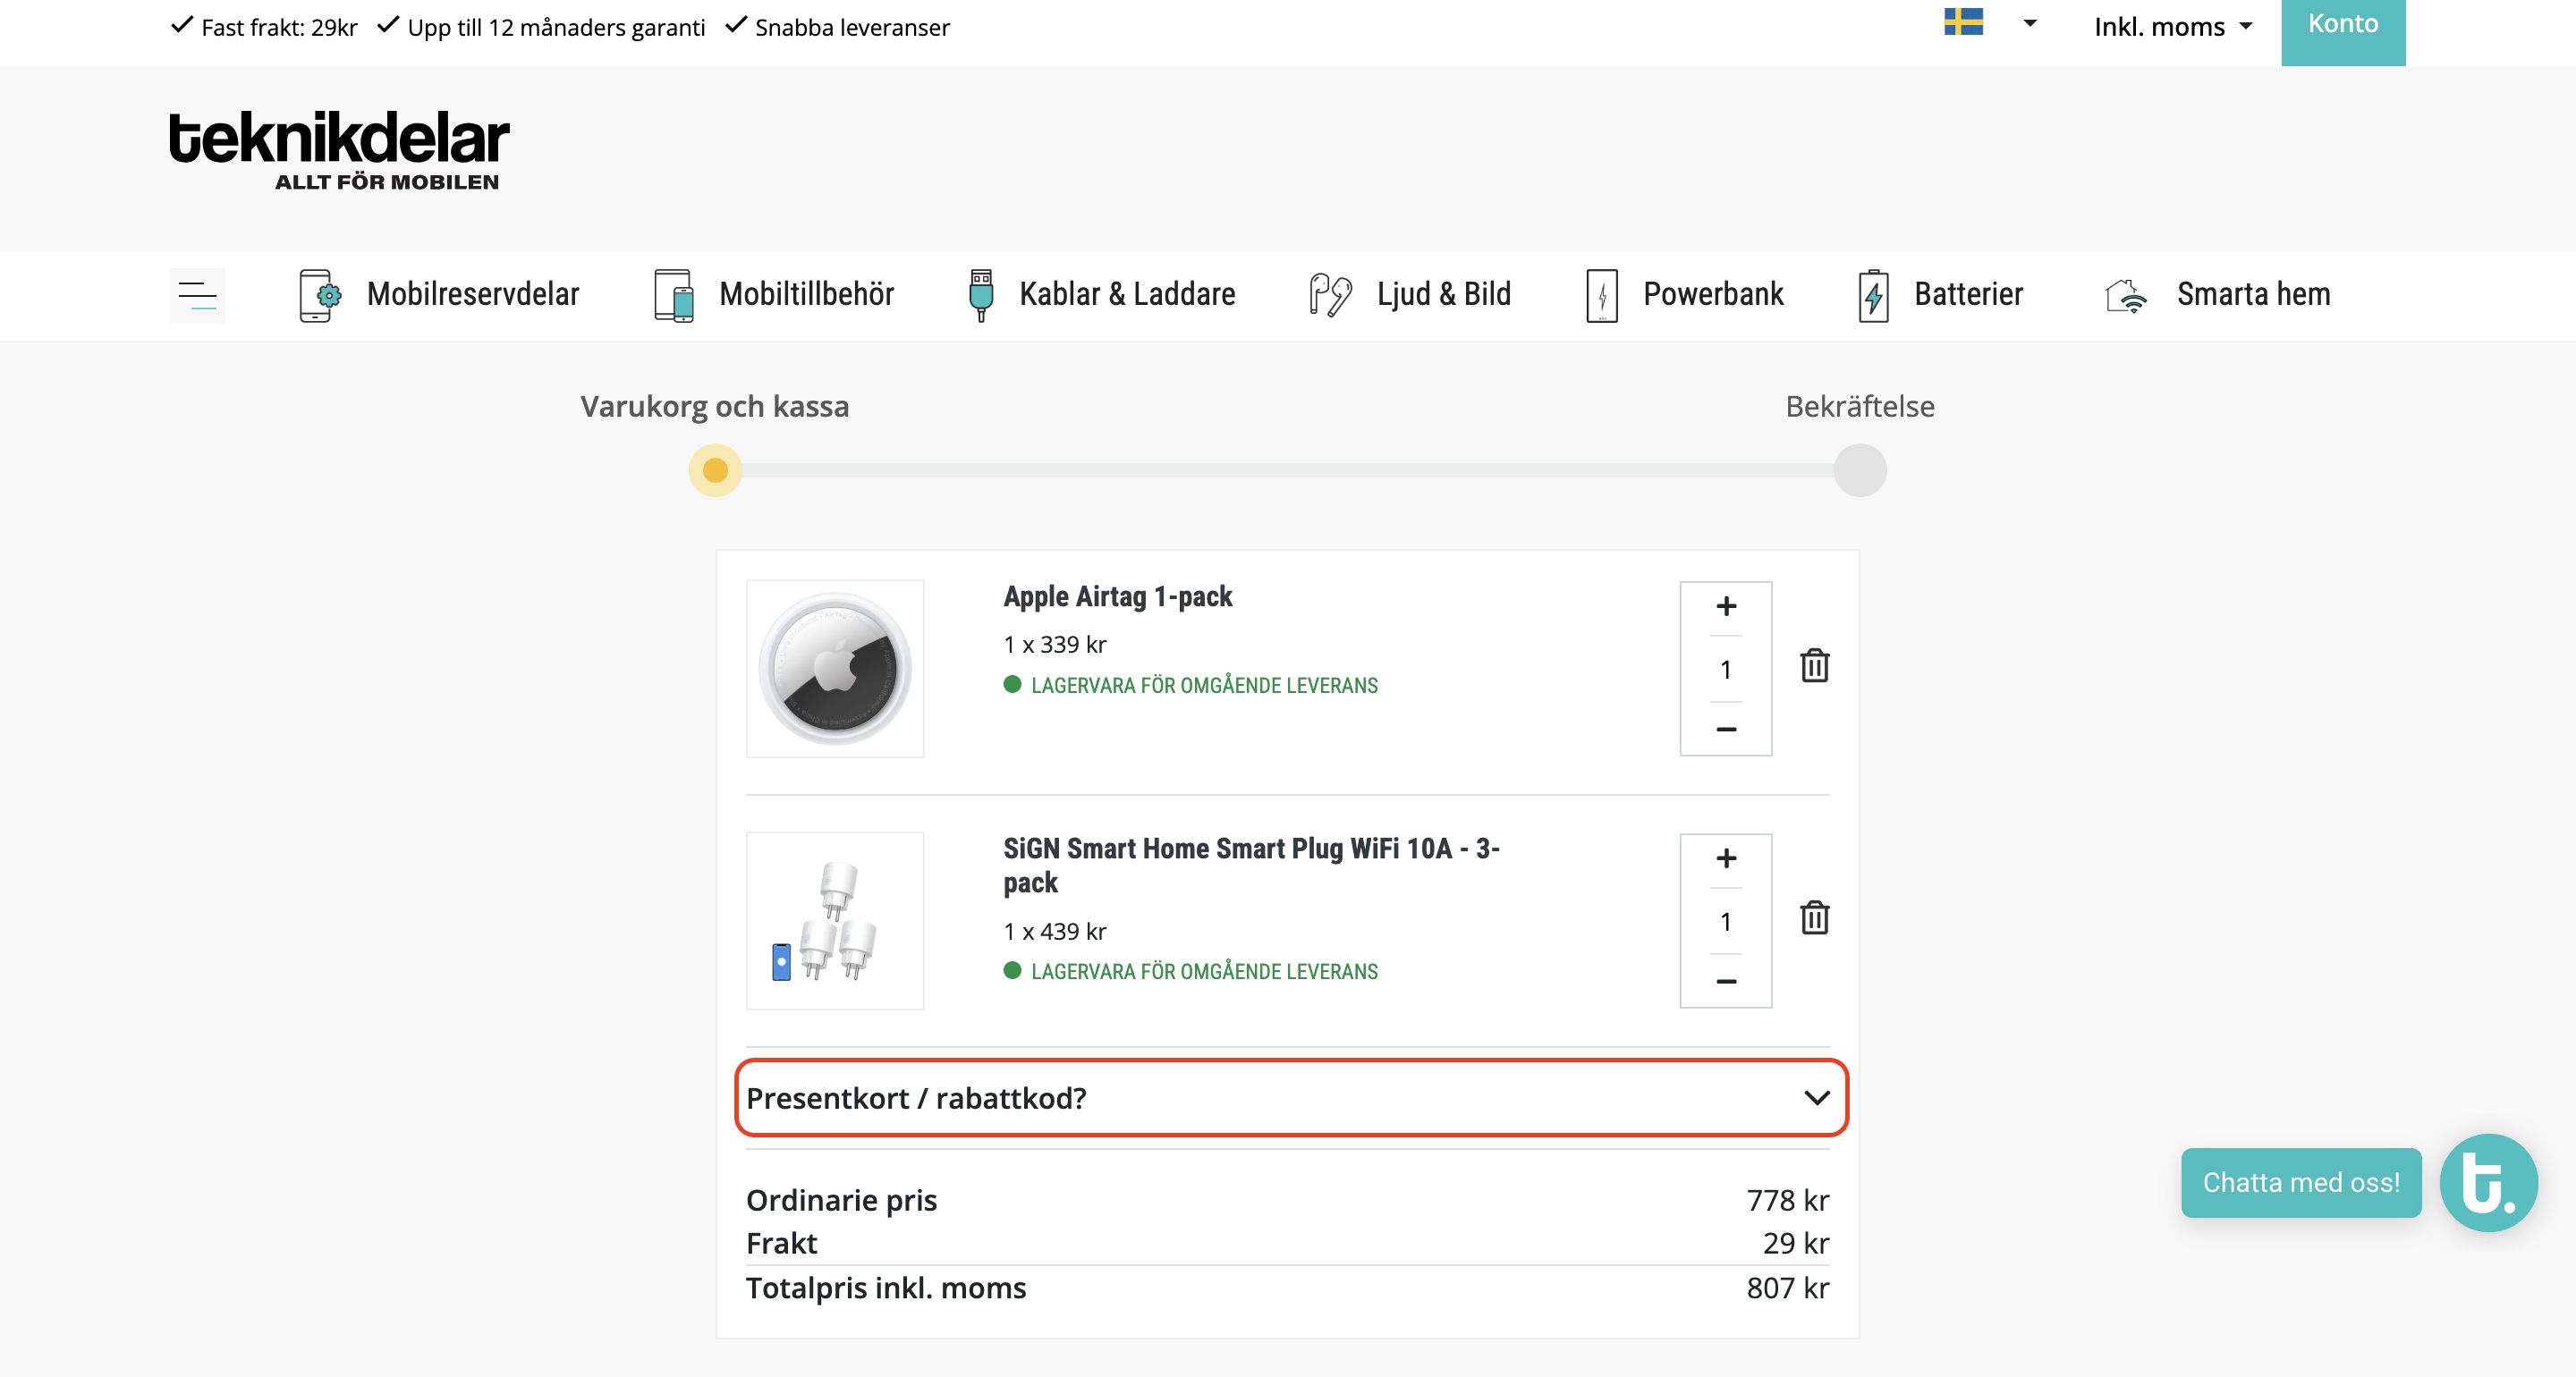This screenshot has height=1377, width=2576.
Task: Click the 'Bekräftelse' step label
Action: coord(1859,407)
